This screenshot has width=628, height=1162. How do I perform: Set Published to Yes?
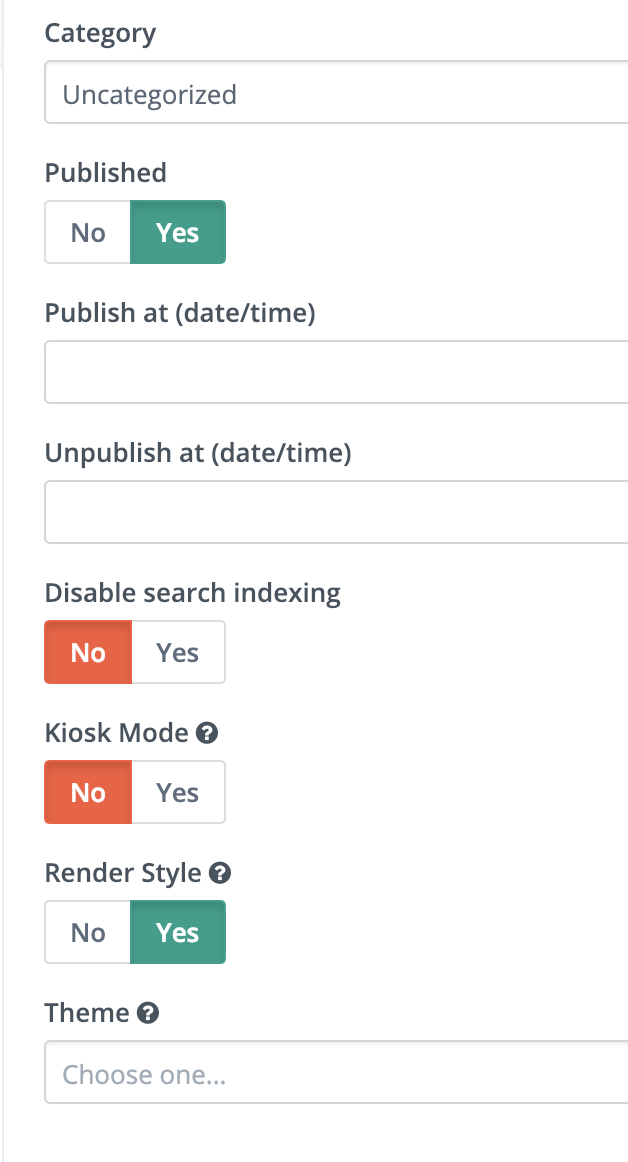click(178, 232)
